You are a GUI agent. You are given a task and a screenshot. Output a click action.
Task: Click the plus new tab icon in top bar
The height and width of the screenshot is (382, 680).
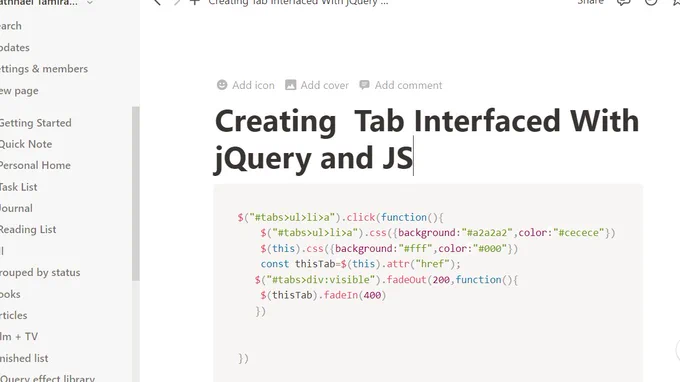click(195, 2)
